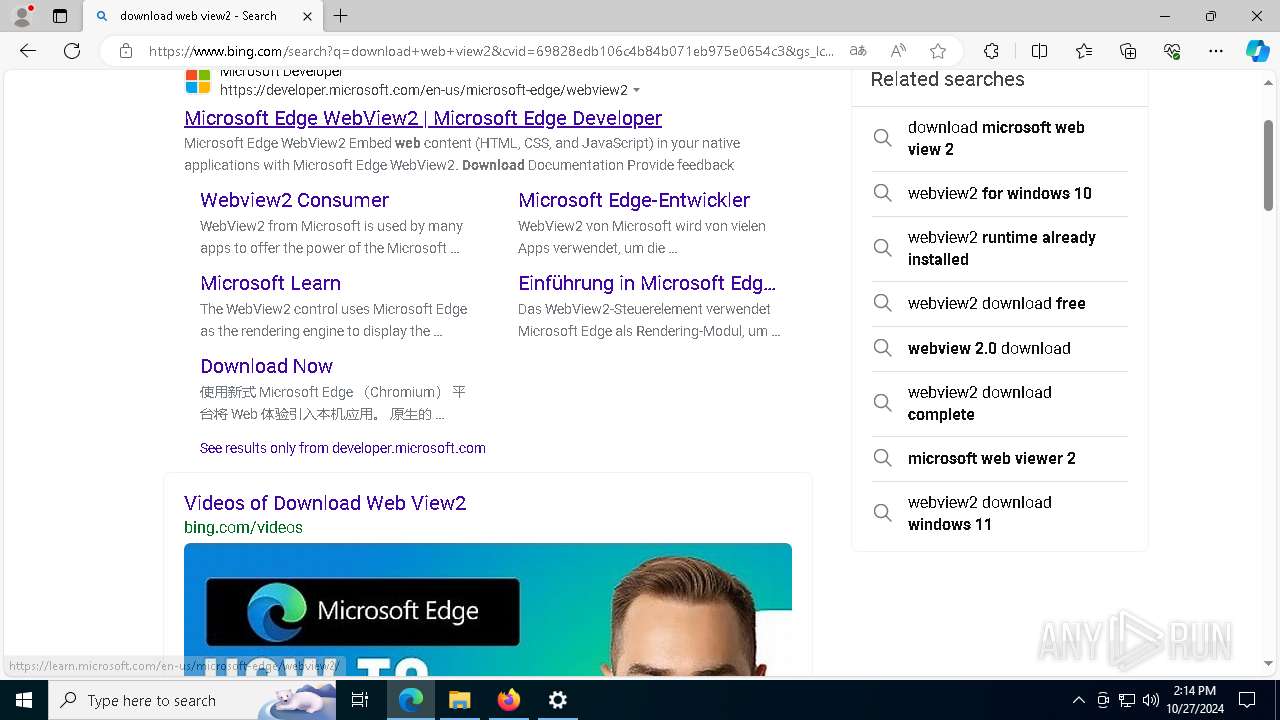This screenshot has width=1280, height=720.
Task: Play the Microsoft Edge video thumbnail
Action: (x=488, y=609)
